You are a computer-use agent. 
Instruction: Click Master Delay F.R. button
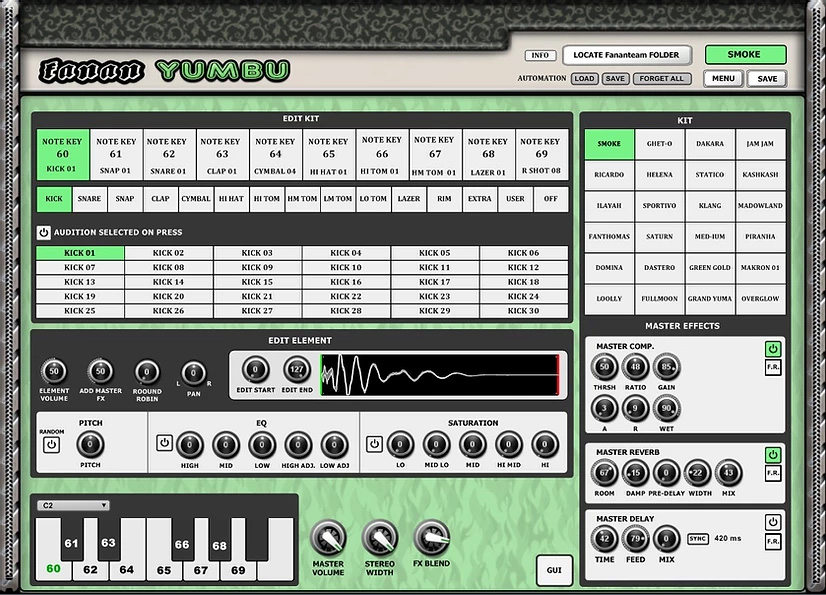pyautogui.click(x=772, y=541)
